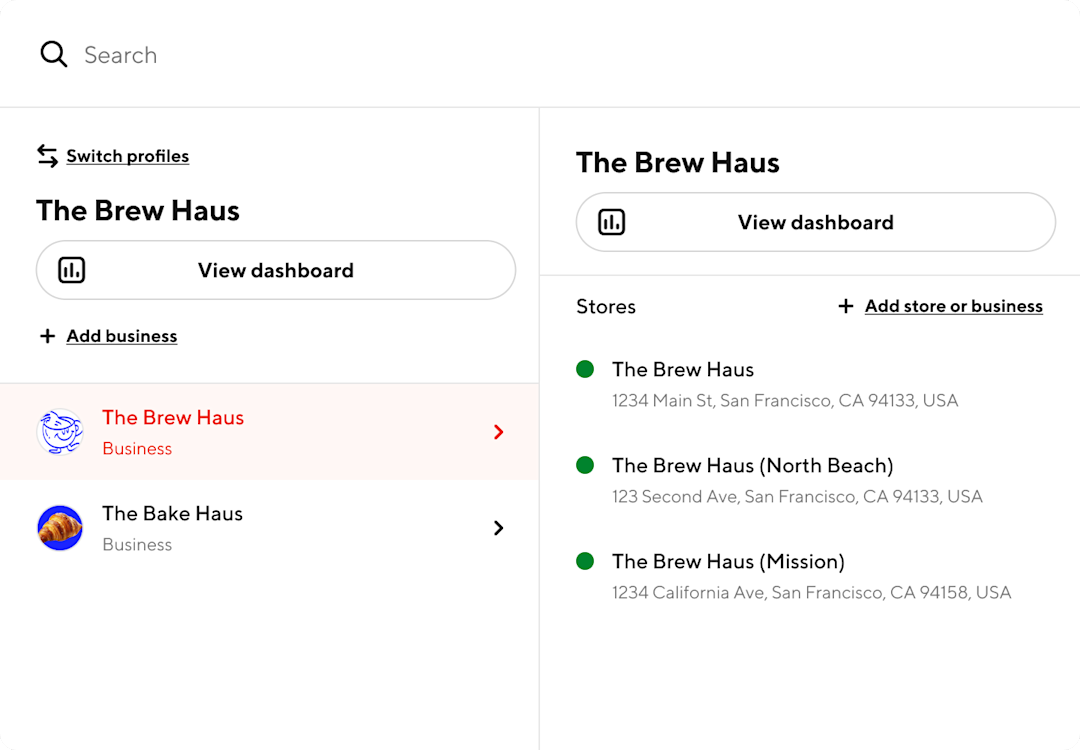1080x750 pixels.
Task: Click The Brew Haus heading in right panel
Action: click(678, 163)
